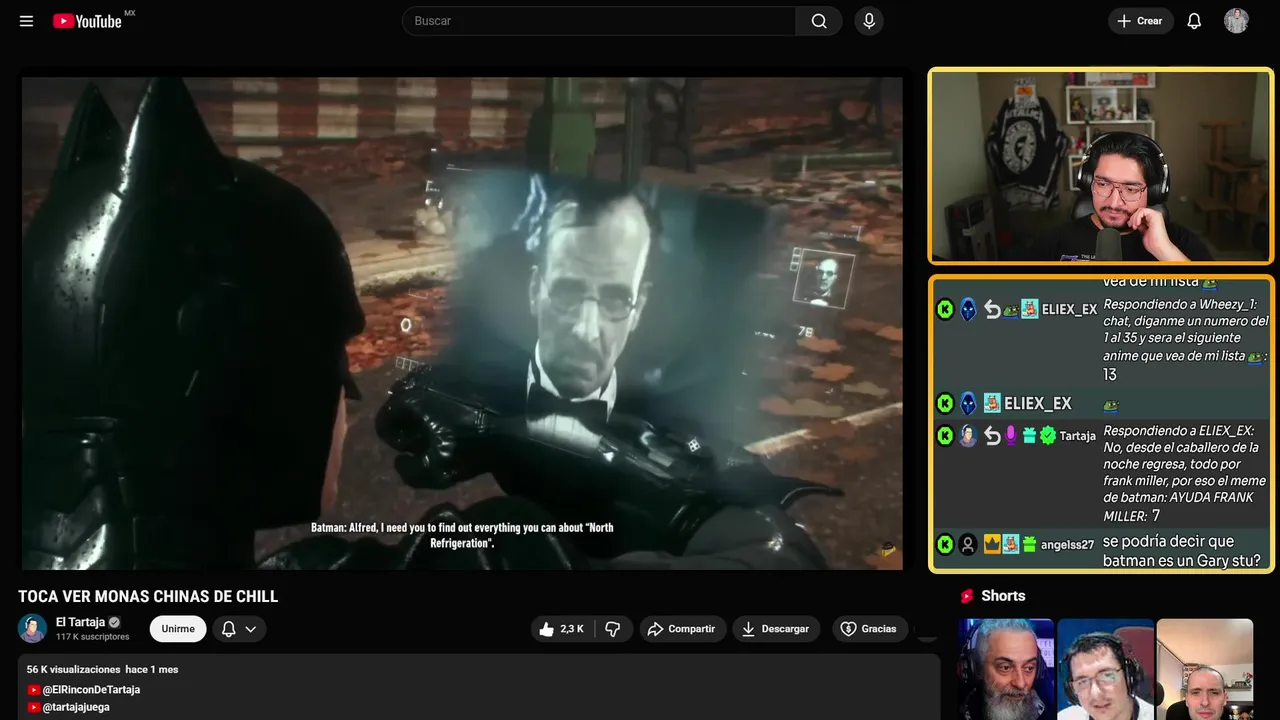Open El Tartaja channel name link

tap(80, 622)
